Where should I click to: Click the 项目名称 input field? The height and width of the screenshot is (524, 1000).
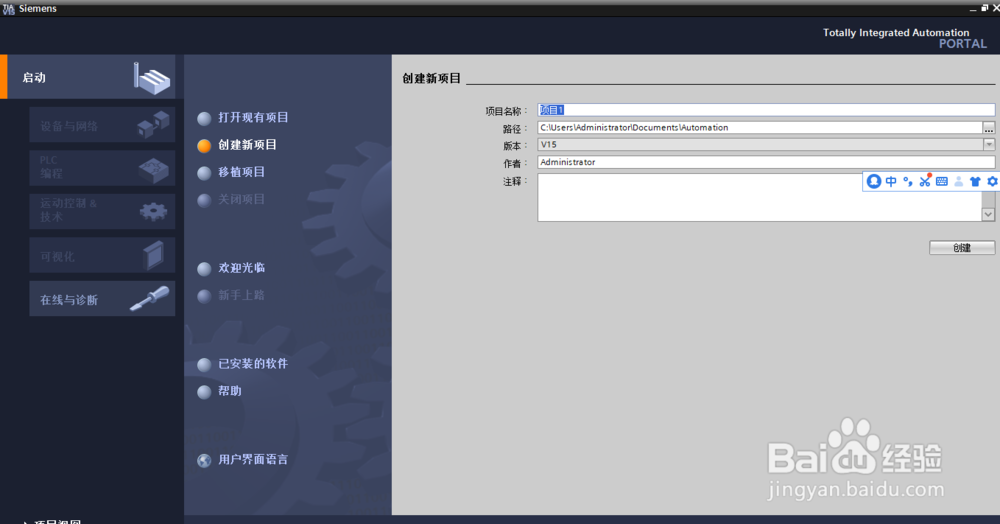tap(766, 110)
